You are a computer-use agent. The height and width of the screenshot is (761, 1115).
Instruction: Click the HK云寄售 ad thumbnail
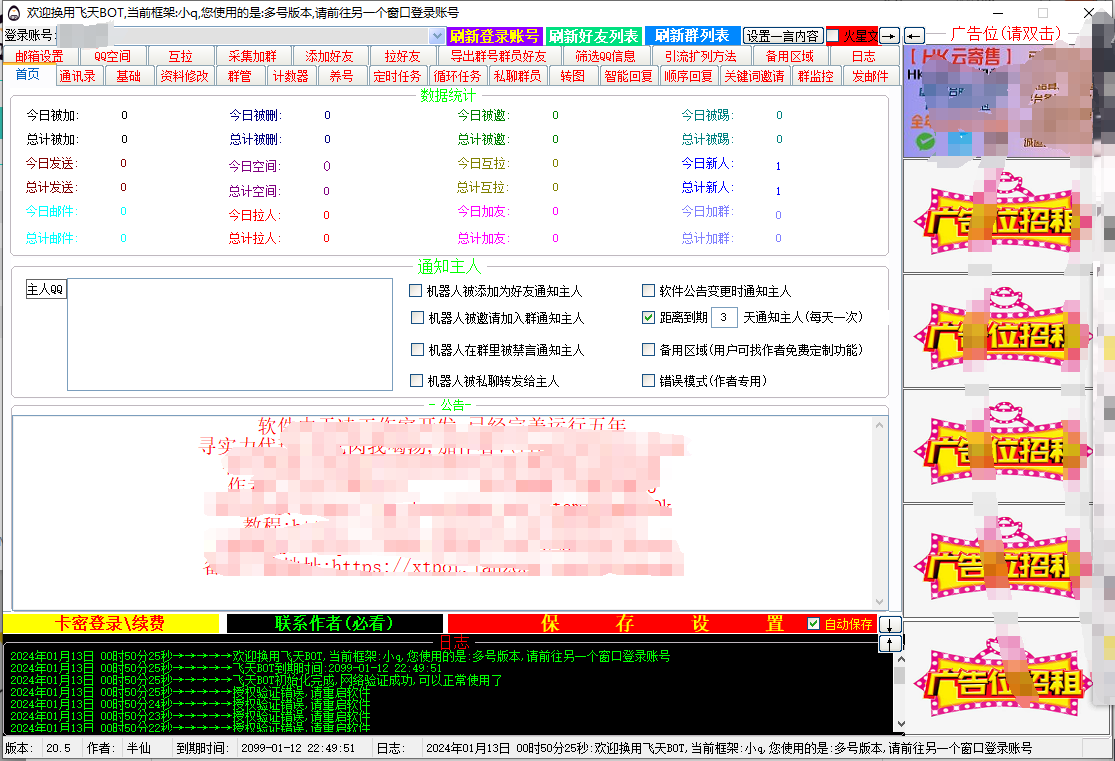pyautogui.click(x=997, y=102)
